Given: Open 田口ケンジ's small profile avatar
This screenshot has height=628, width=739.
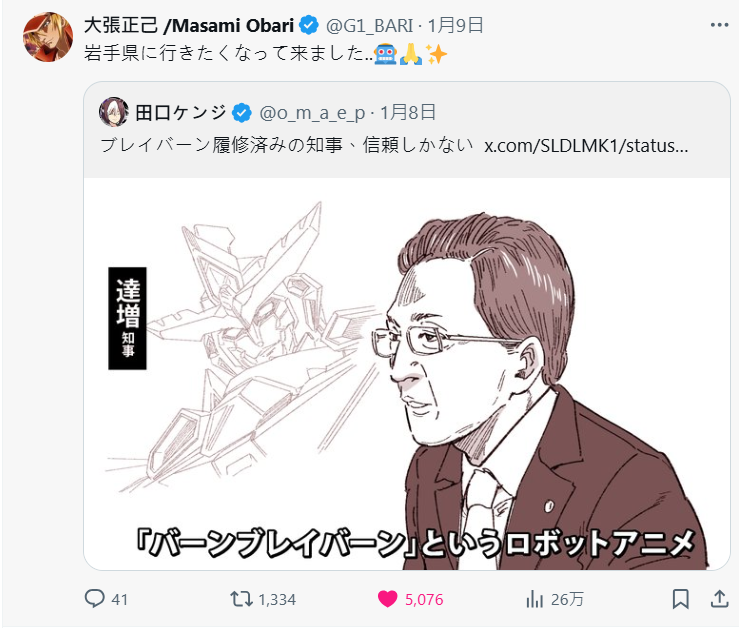Looking at the screenshot, I should 114,112.
